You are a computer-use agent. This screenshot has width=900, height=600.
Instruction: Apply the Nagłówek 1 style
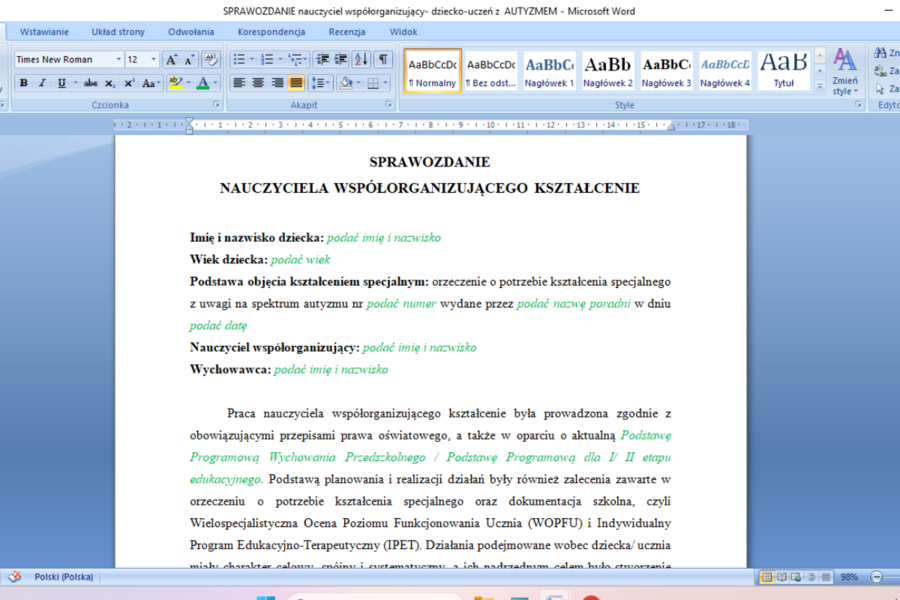pyautogui.click(x=548, y=70)
